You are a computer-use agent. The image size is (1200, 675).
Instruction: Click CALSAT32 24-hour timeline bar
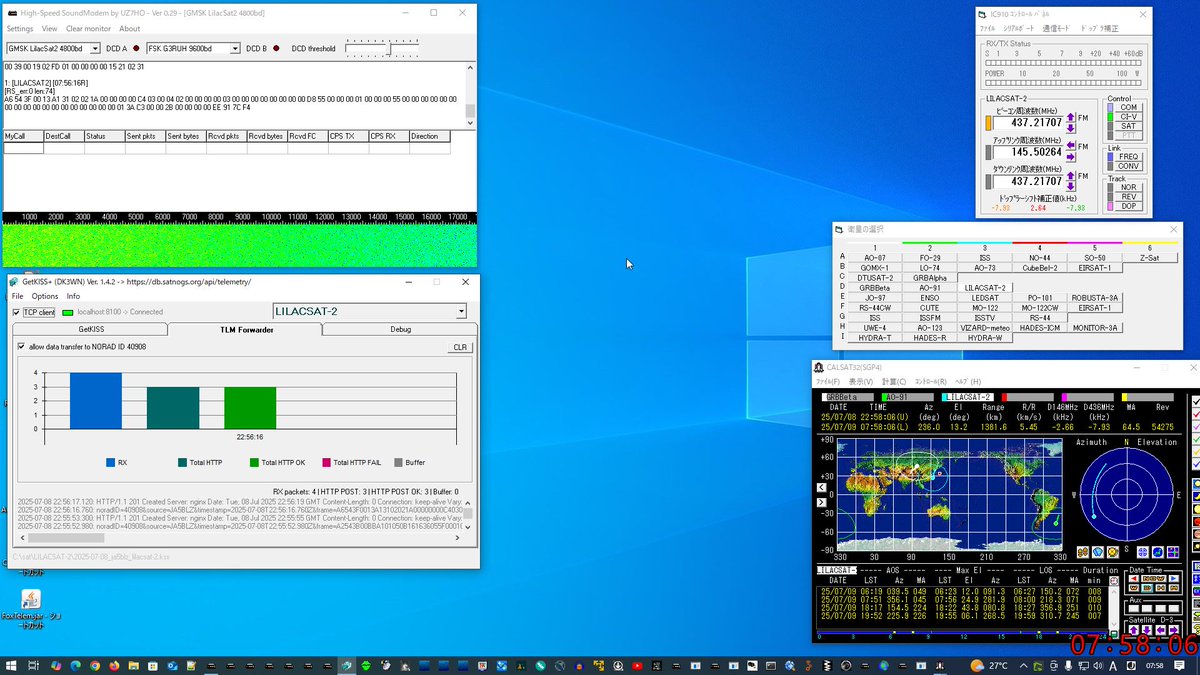point(964,634)
